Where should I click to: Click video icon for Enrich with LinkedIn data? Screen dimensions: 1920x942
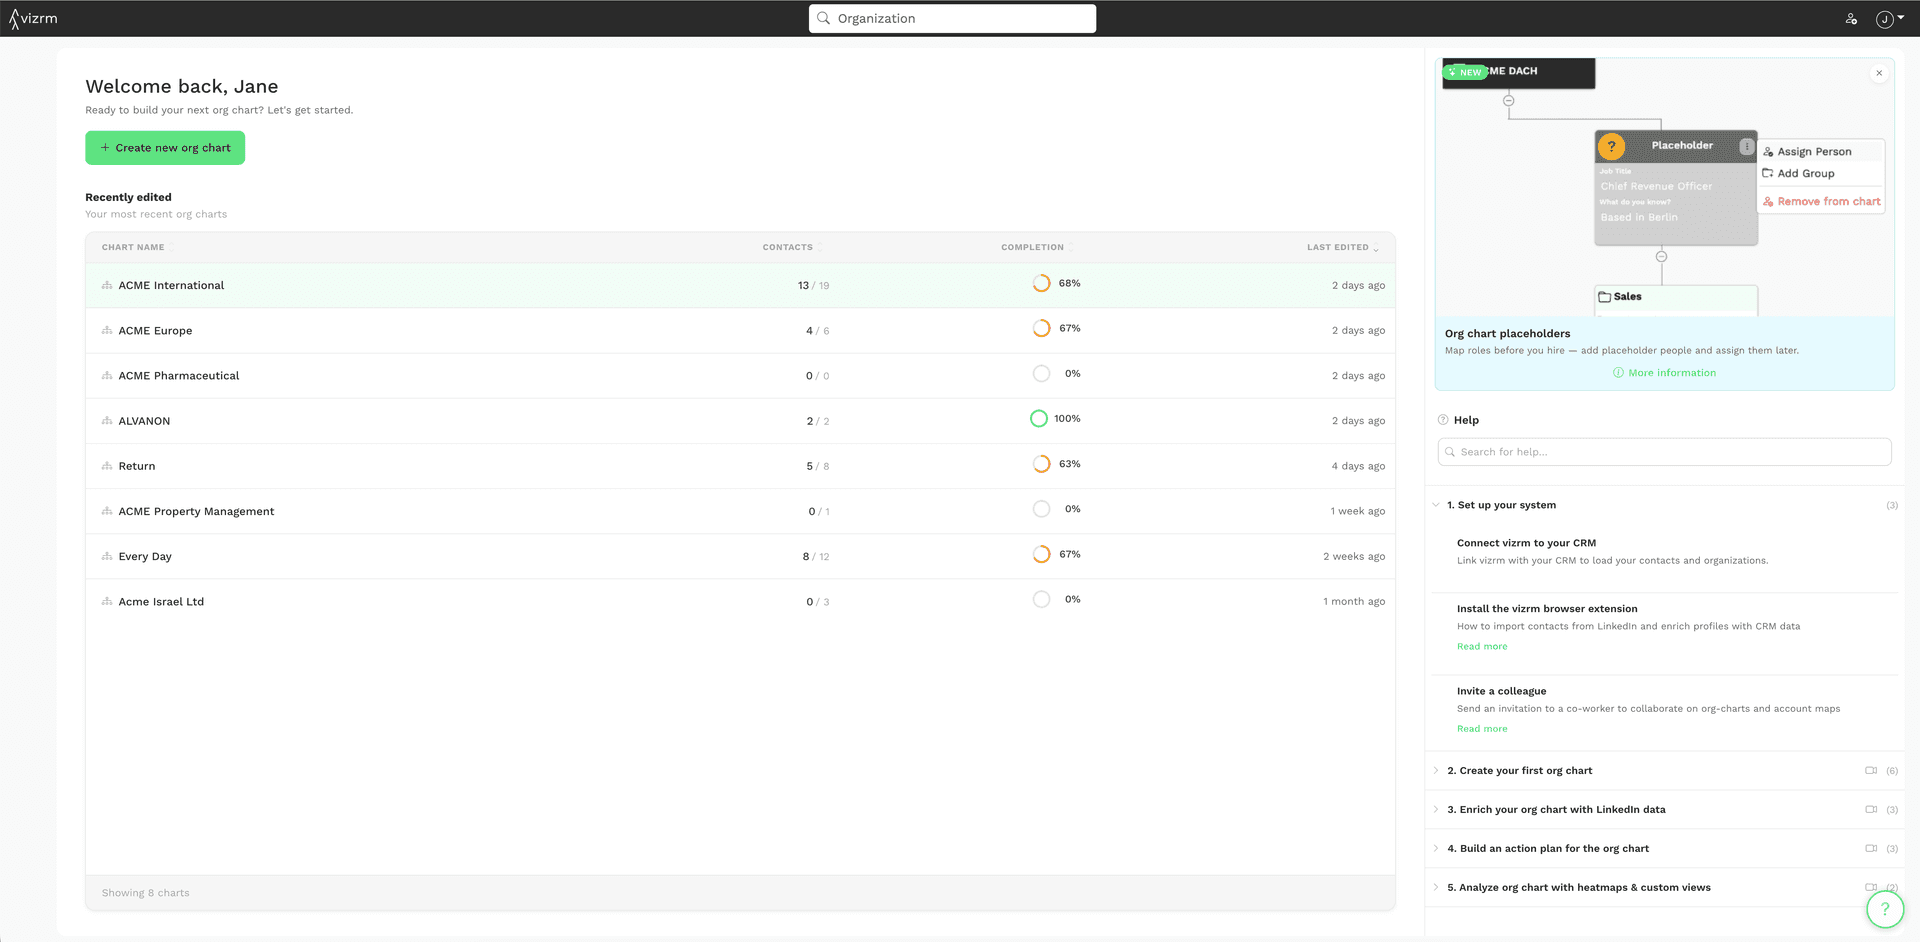click(1871, 810)
